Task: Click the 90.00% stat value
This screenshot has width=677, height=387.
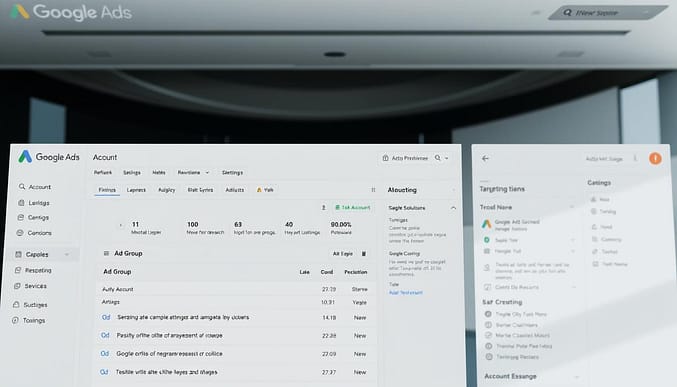Action: click(341, 225)
